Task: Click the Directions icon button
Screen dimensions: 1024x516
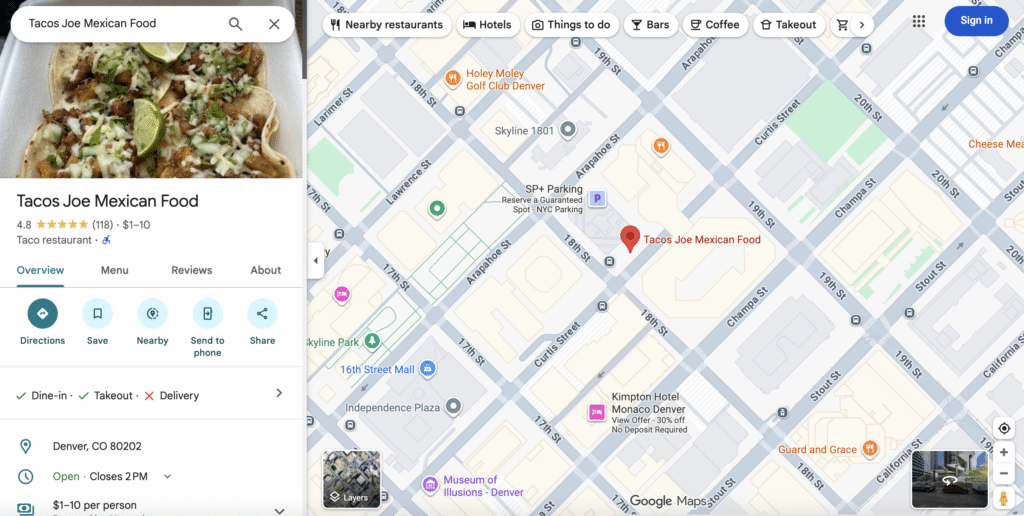Action: pyautogui.click(x=42, y=314)
